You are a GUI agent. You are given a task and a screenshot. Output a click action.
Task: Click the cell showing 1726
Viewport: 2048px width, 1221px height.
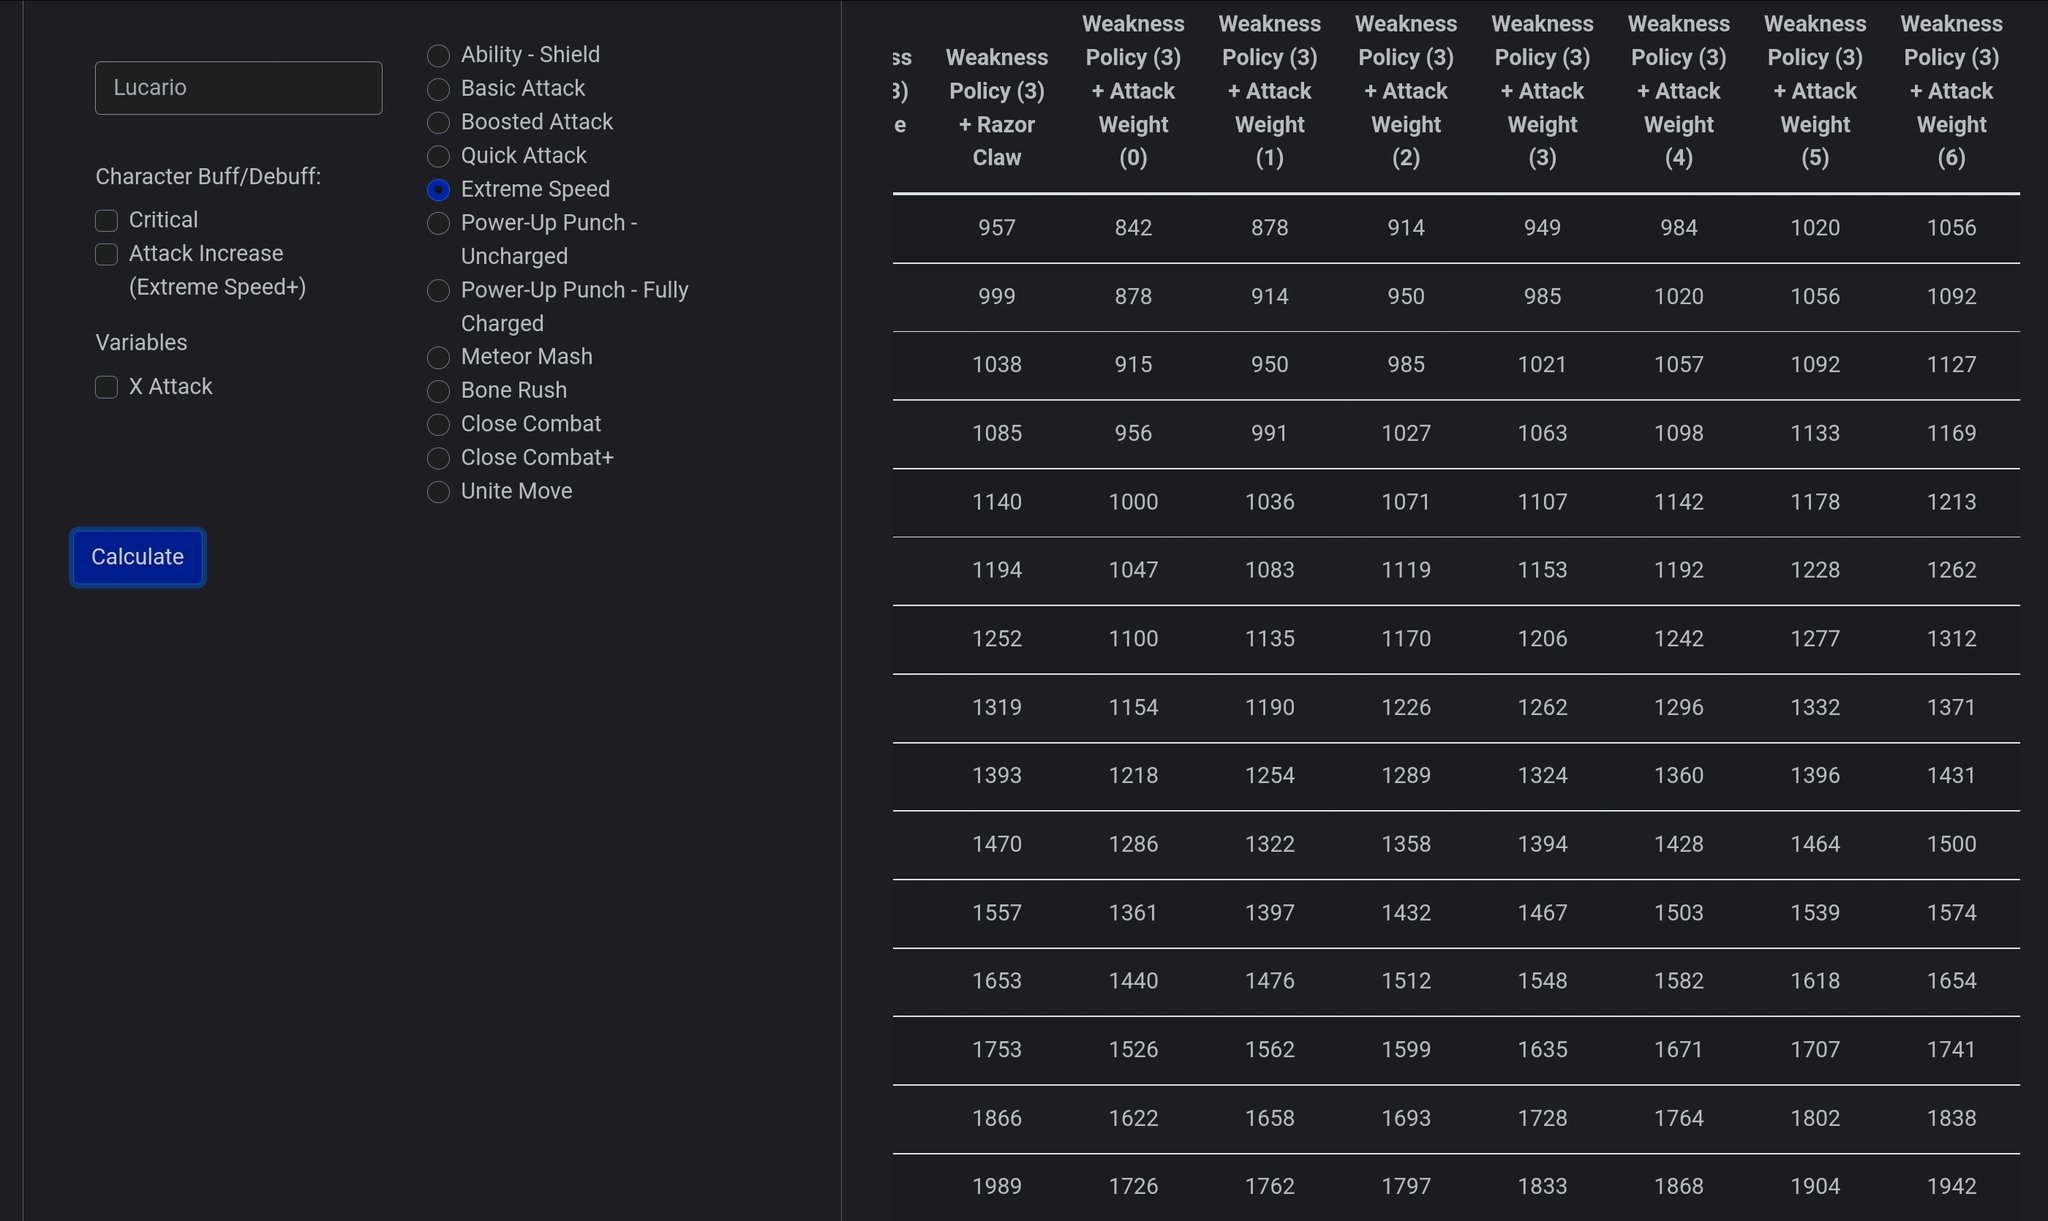coord(1133,1187)
